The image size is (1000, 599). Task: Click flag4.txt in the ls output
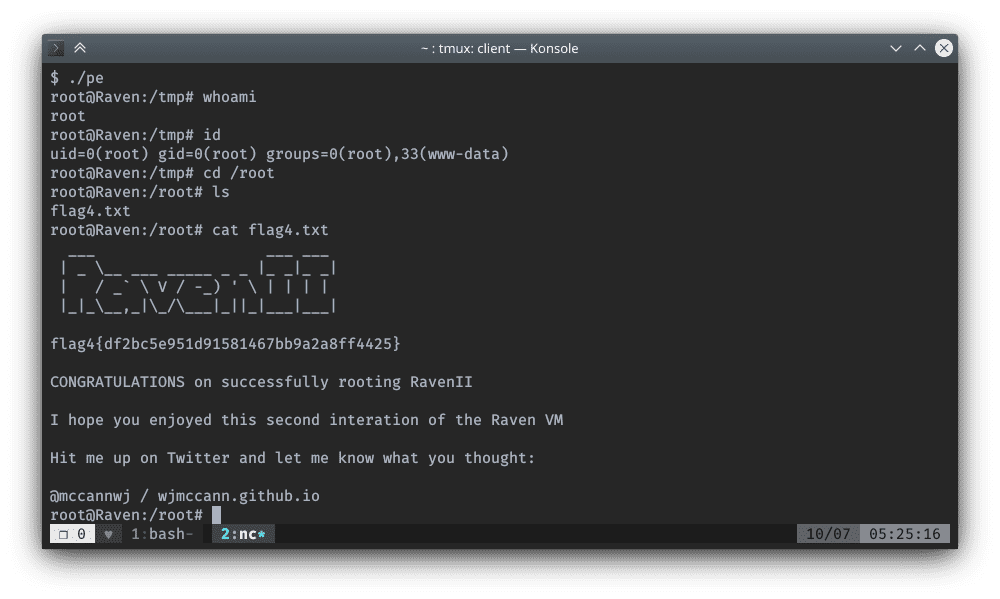coord(90,211)
